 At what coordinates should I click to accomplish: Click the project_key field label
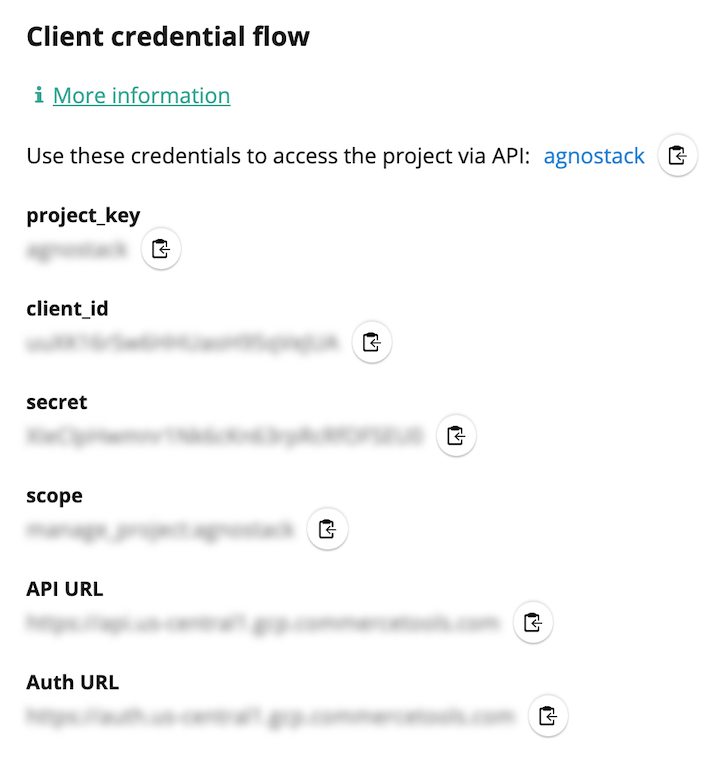tap(83, 216)
